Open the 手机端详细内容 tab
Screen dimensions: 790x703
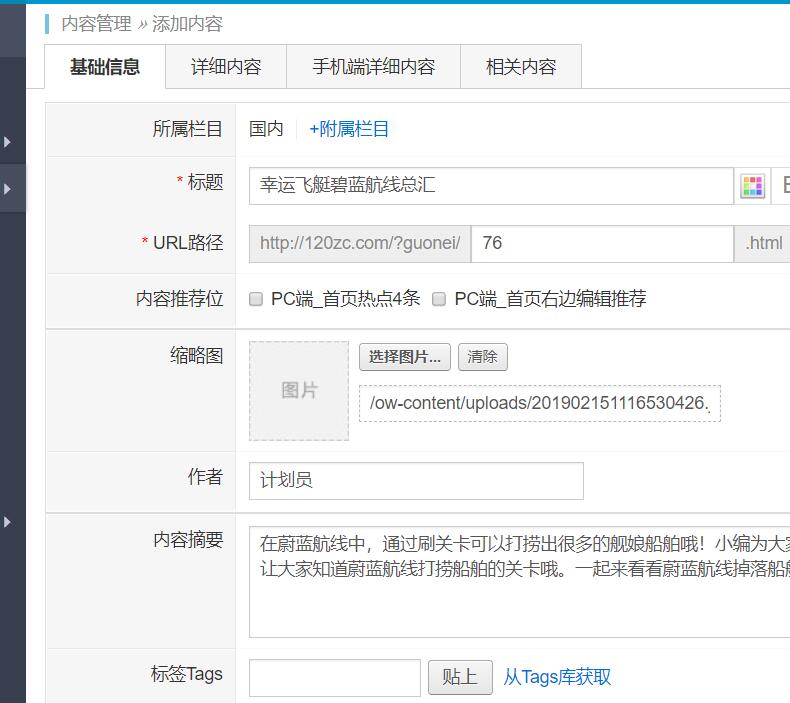tap(373, 67)
